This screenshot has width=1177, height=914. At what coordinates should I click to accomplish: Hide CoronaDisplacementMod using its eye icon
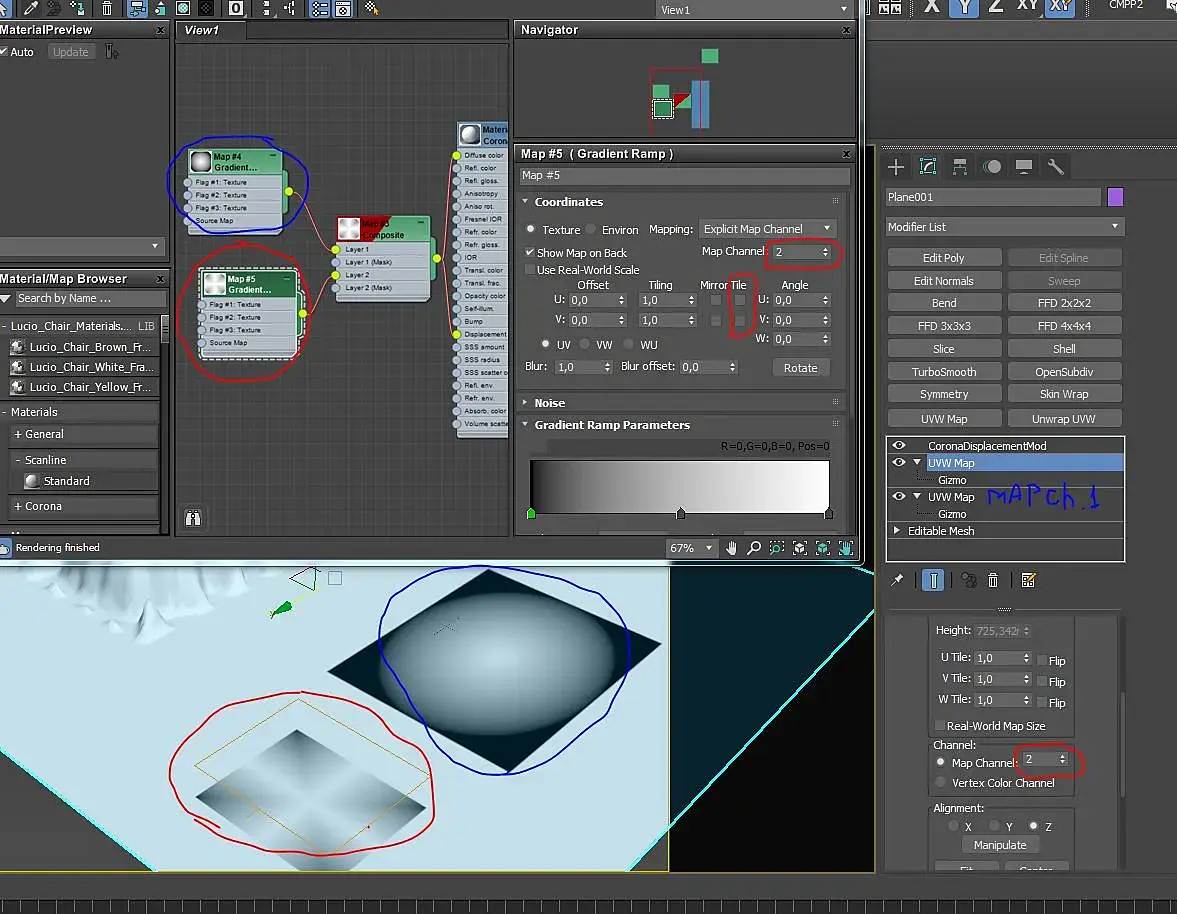(x=899, y=446)
